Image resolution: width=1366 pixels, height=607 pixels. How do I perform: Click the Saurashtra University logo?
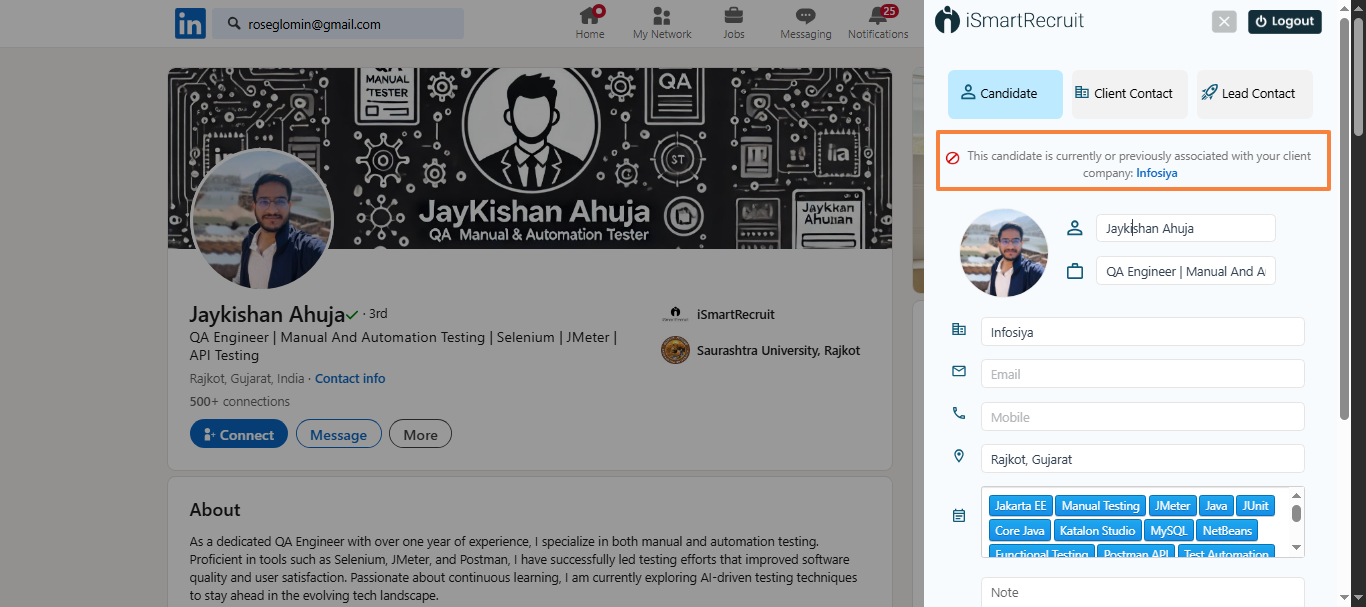tap(675, 350)
